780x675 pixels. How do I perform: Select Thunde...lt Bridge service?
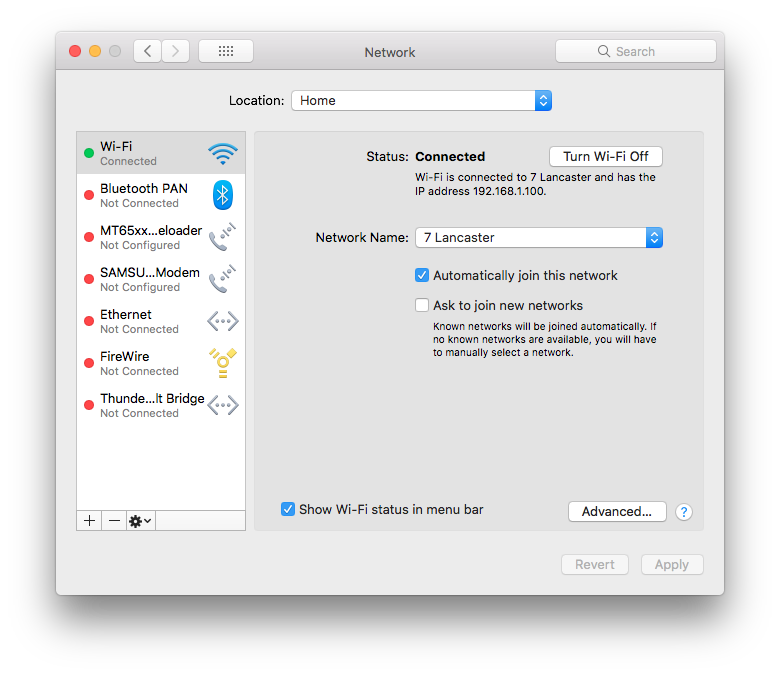[x=161, y=405]
